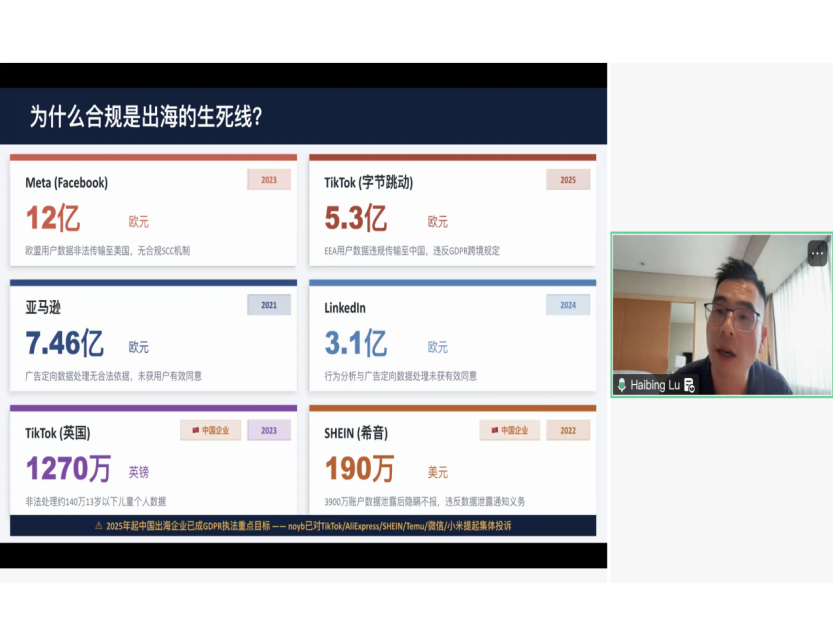Click the 中国企业 tag on TikTok (英国) card
Image resolution: width=834 pixels, height=625 pixels.
[211, 430]
